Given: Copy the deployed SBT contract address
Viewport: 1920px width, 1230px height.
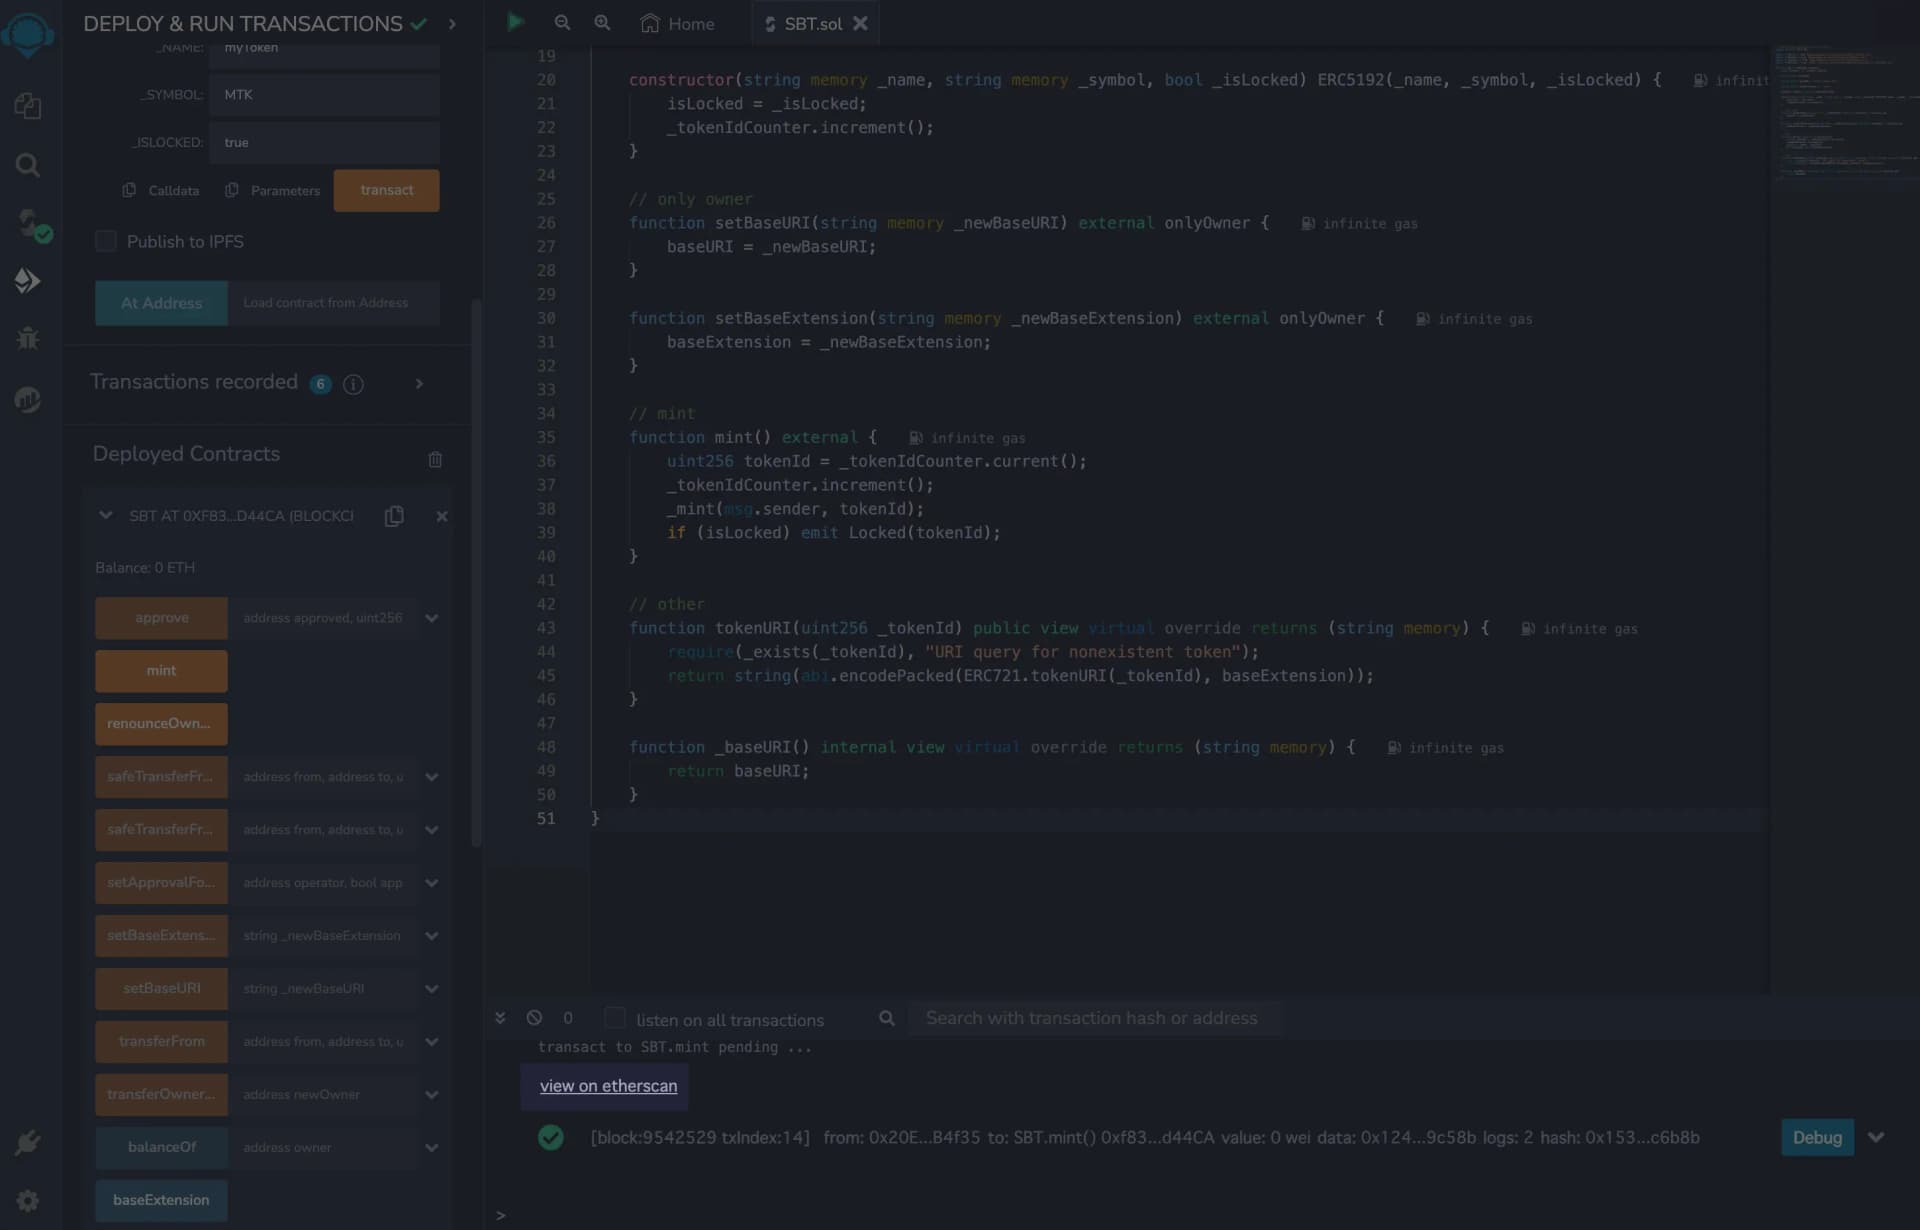Looking at the screenshot, I should click(394, 516).
